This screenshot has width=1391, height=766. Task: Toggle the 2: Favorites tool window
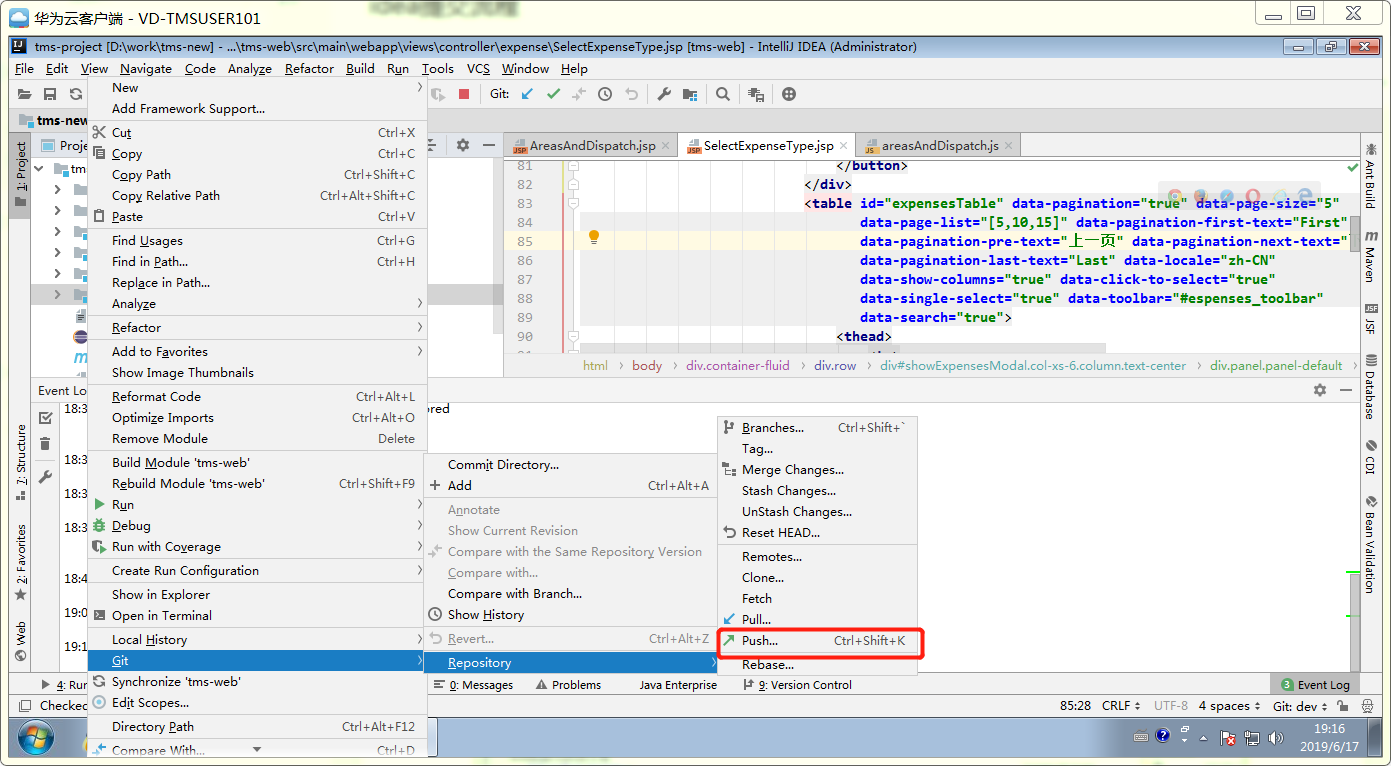pos(21,562)
